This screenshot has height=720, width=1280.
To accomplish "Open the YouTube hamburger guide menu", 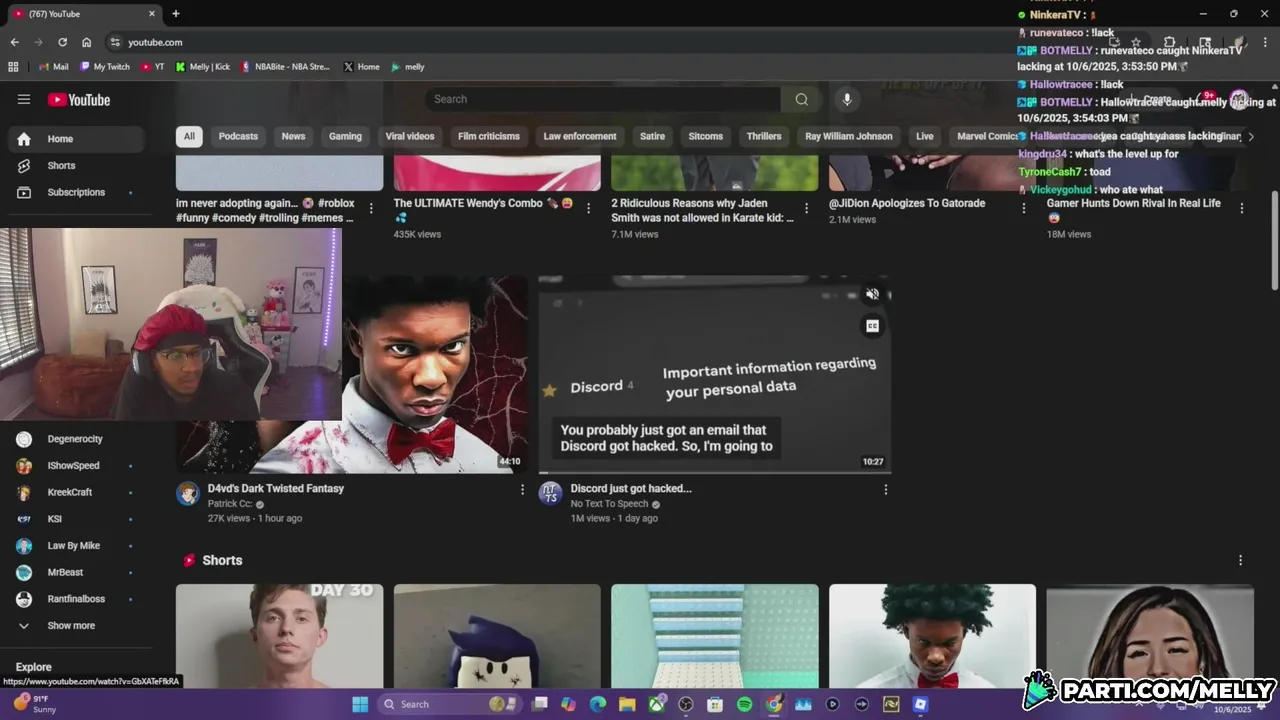I will click(x=24, y=99).
